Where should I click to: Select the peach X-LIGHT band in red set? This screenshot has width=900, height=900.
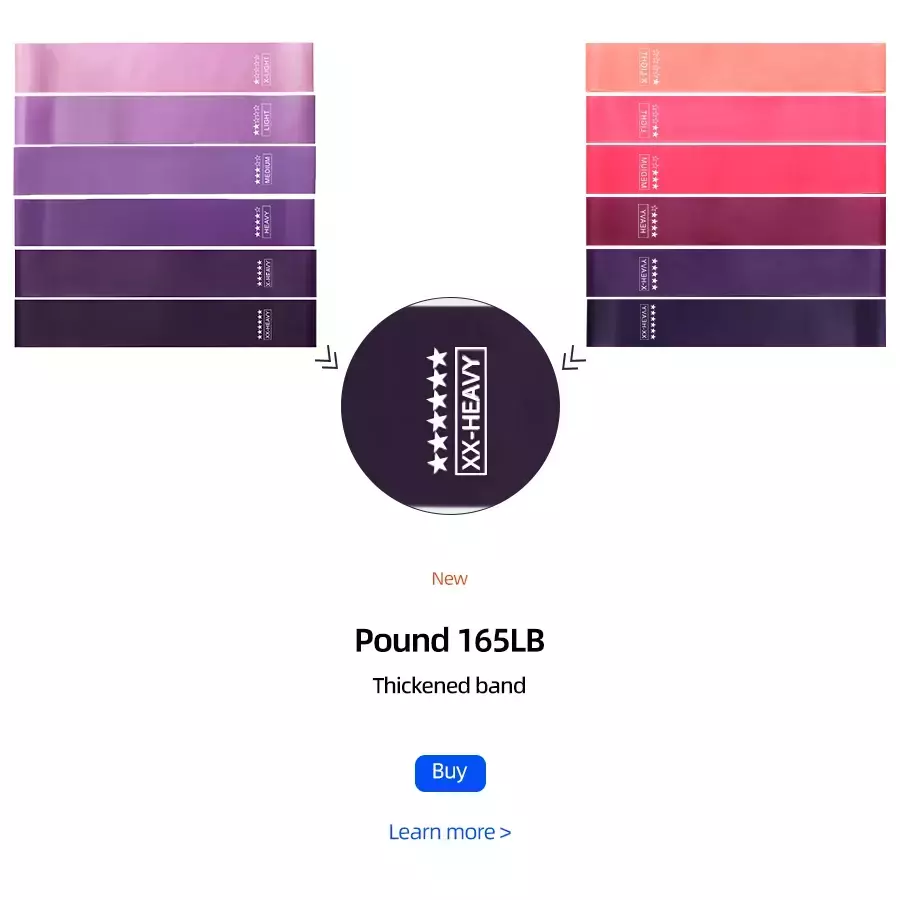click(x=735, y=67)
